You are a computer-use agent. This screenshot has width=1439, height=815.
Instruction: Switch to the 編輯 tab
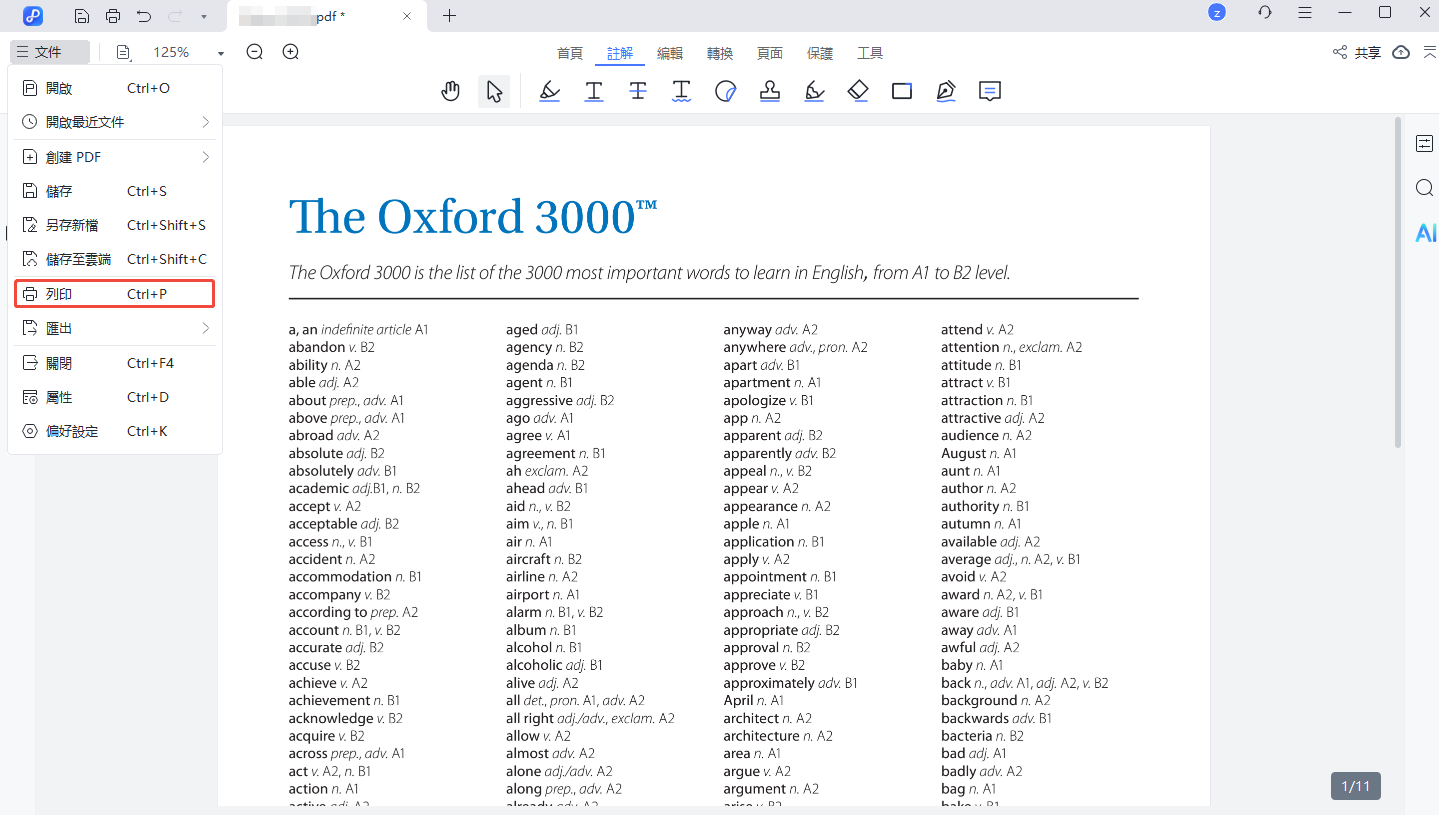(670, 53)
